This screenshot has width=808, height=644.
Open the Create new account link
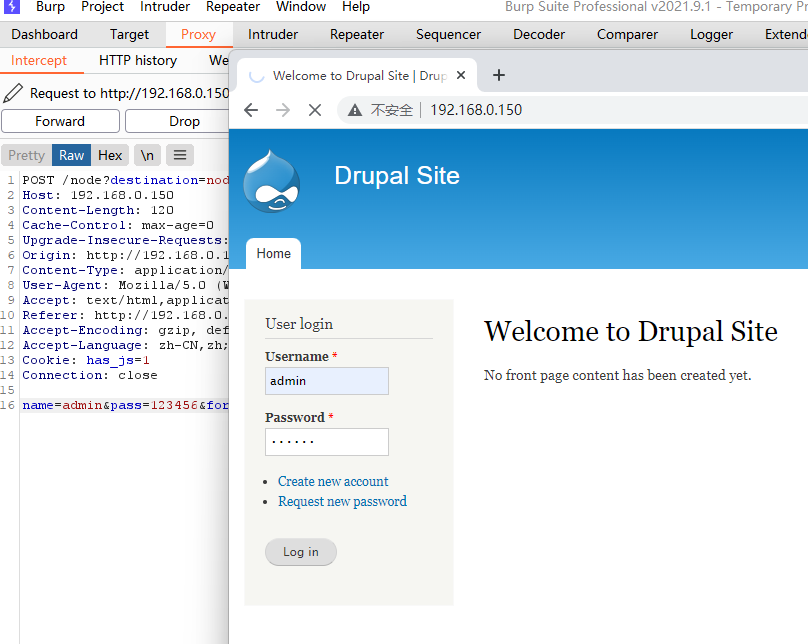click(x=333, y=481)
